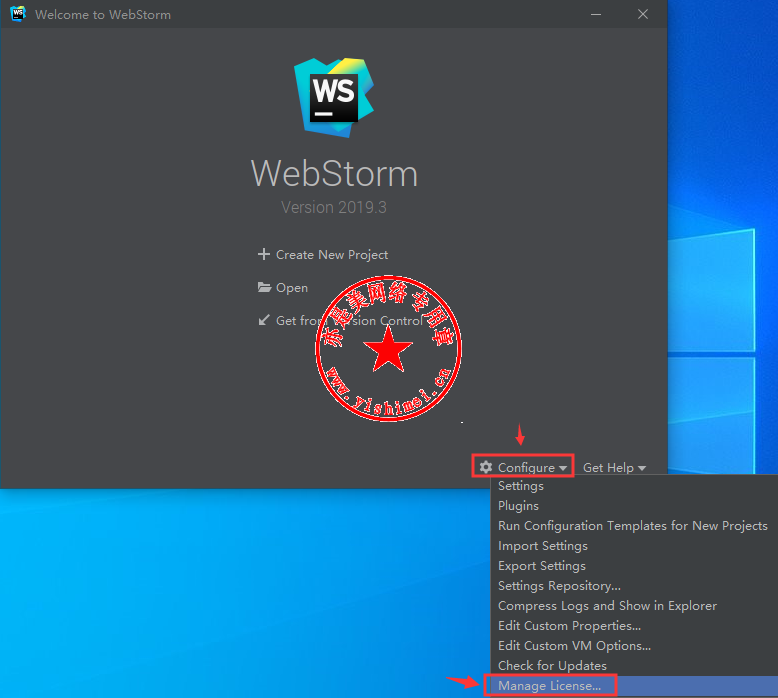
Task: Open Edit Custom Properties...
Action: click(x=634, y=626)
